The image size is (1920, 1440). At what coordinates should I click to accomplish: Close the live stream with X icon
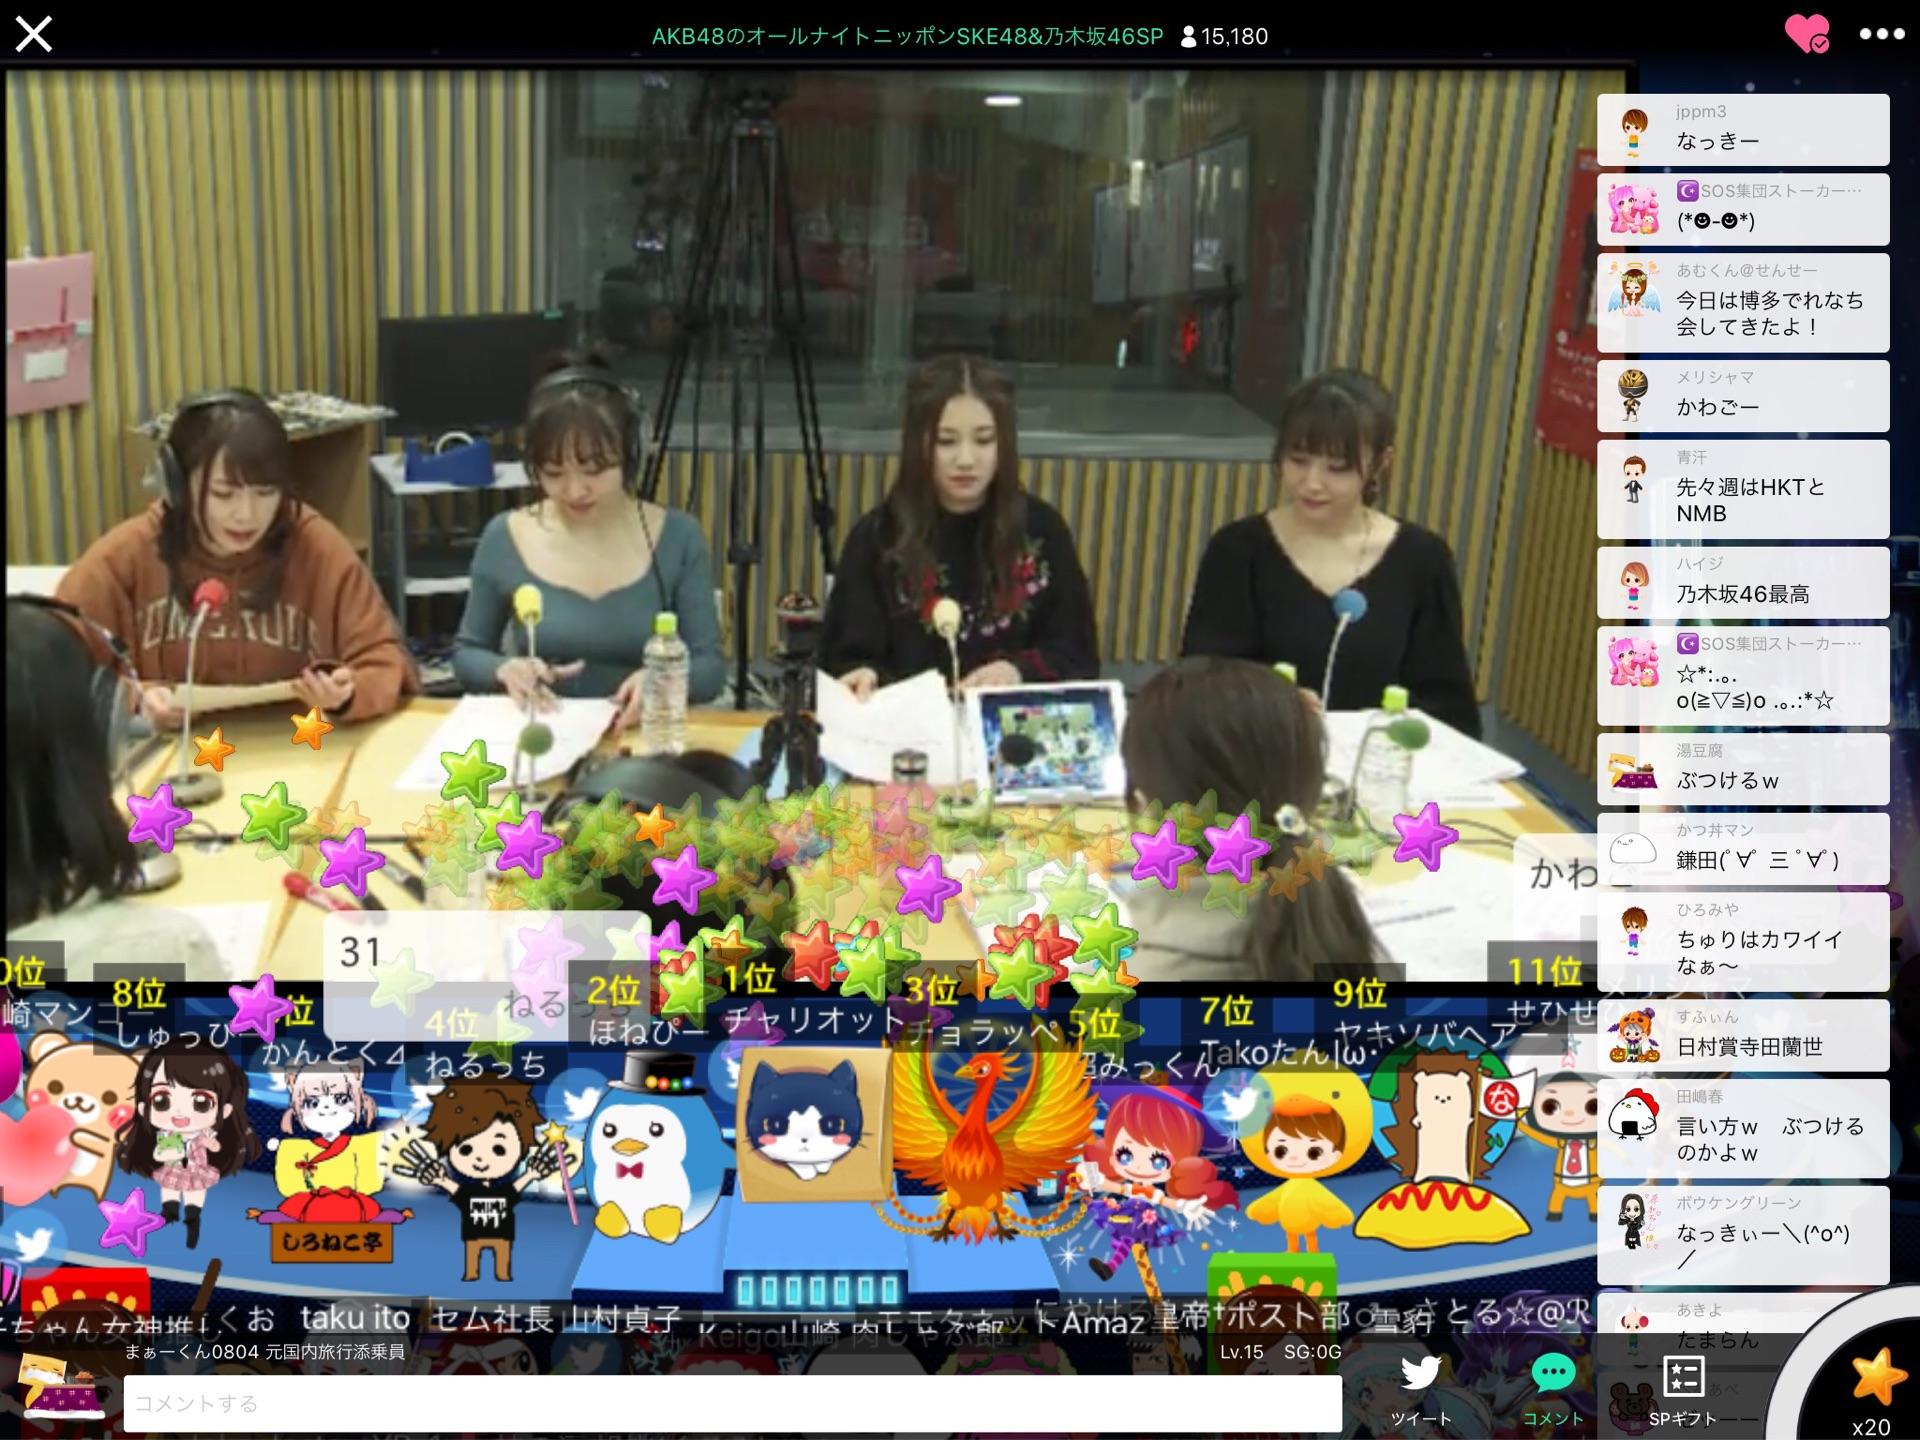tap(33, 35)
